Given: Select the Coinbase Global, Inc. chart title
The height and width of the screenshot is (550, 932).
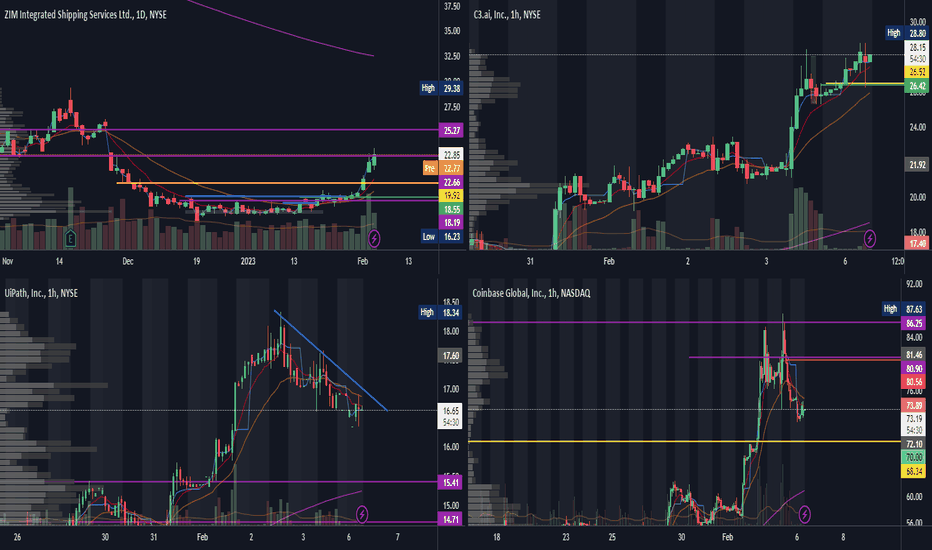Looking at the screenshot, I should pyautogui.click(x=531, y=293).
